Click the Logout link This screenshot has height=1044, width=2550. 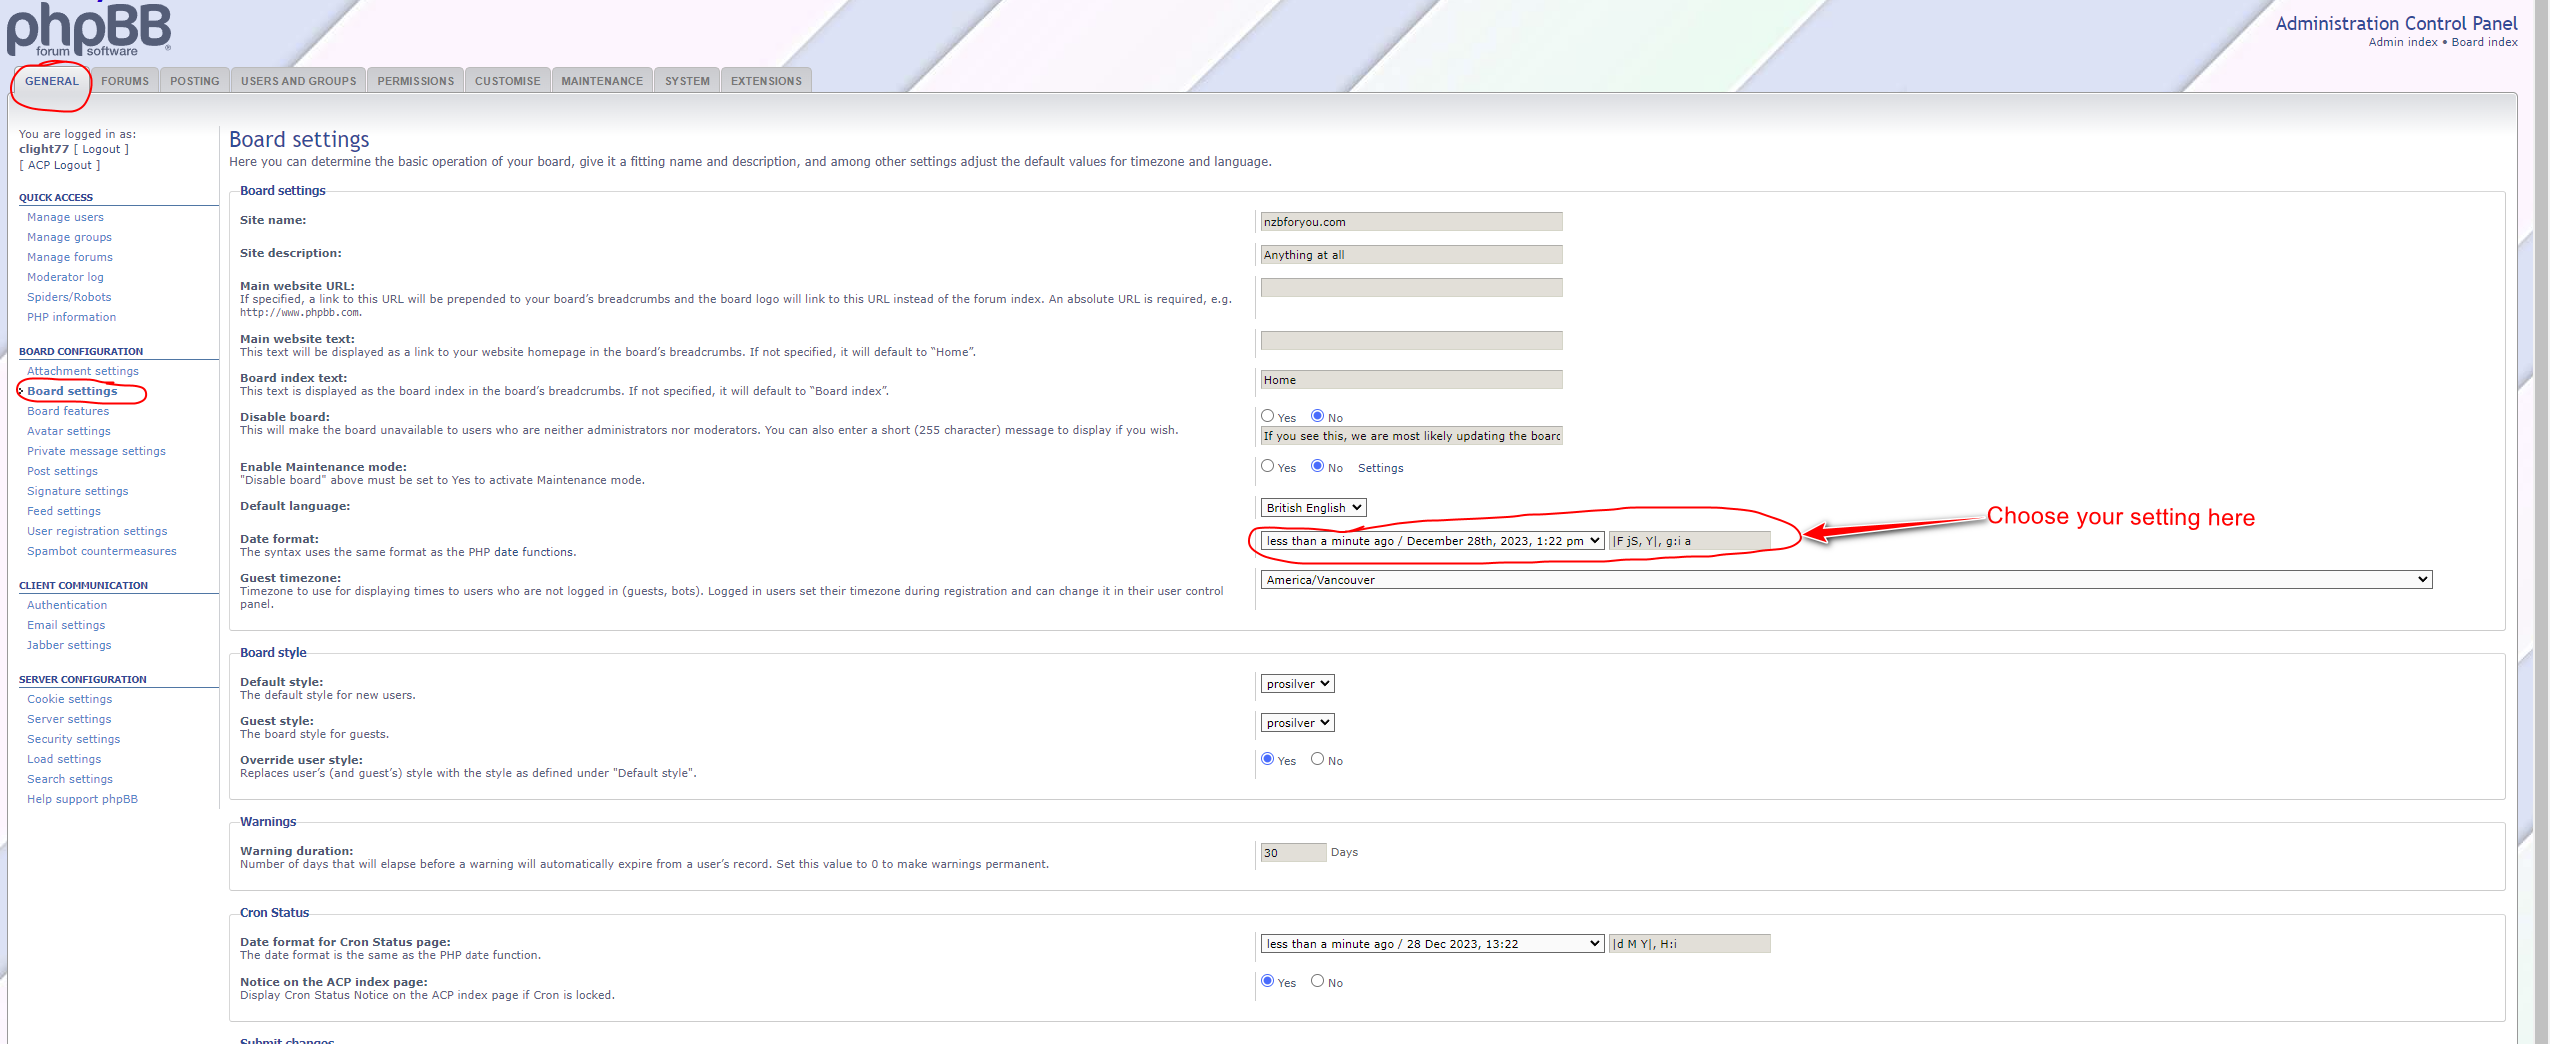(101, 149)
